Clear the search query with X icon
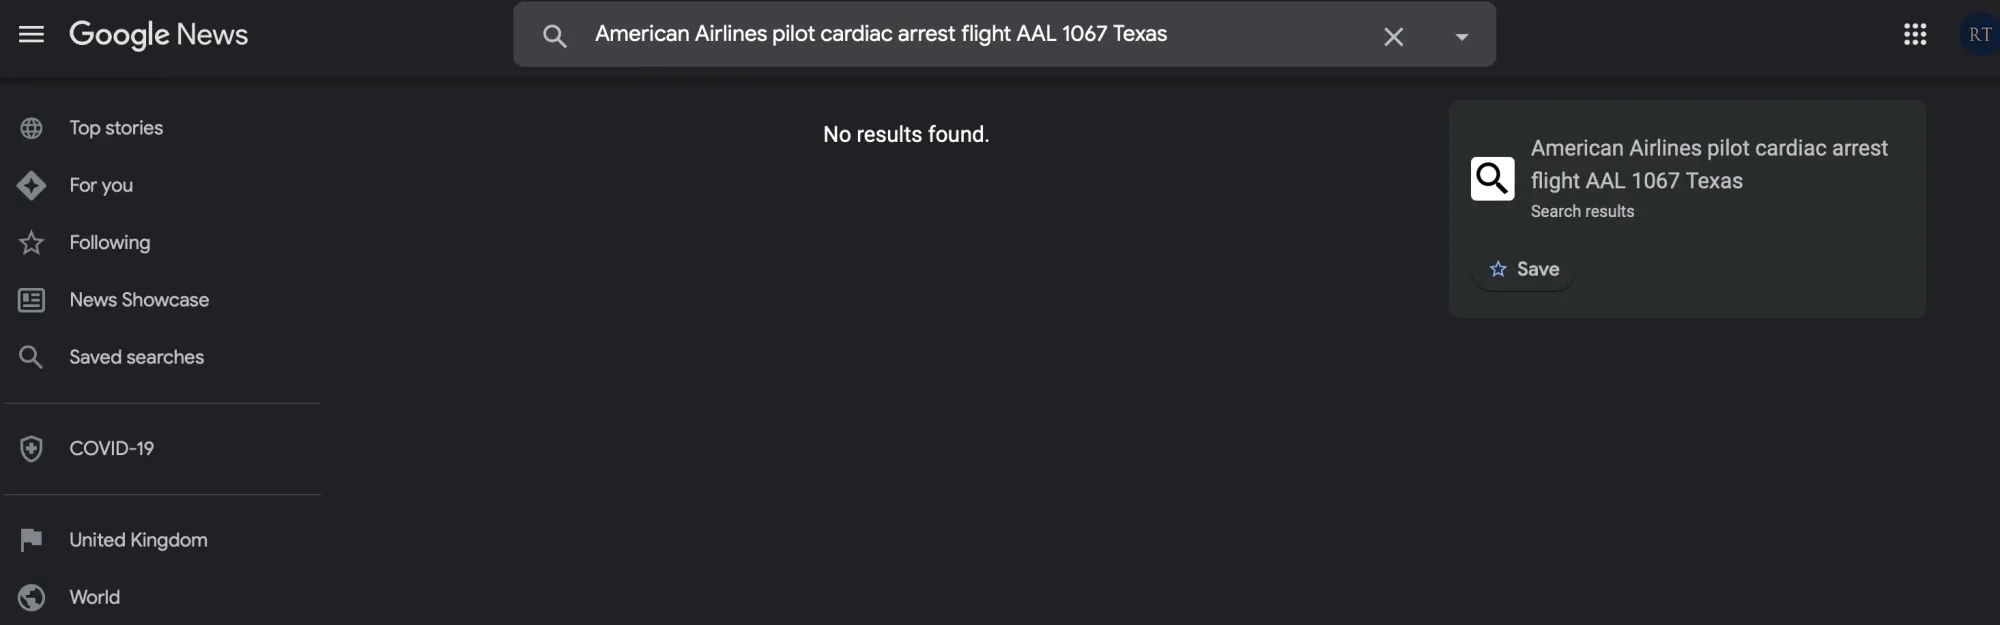 pyautogui.click(x=1393, y=37)
